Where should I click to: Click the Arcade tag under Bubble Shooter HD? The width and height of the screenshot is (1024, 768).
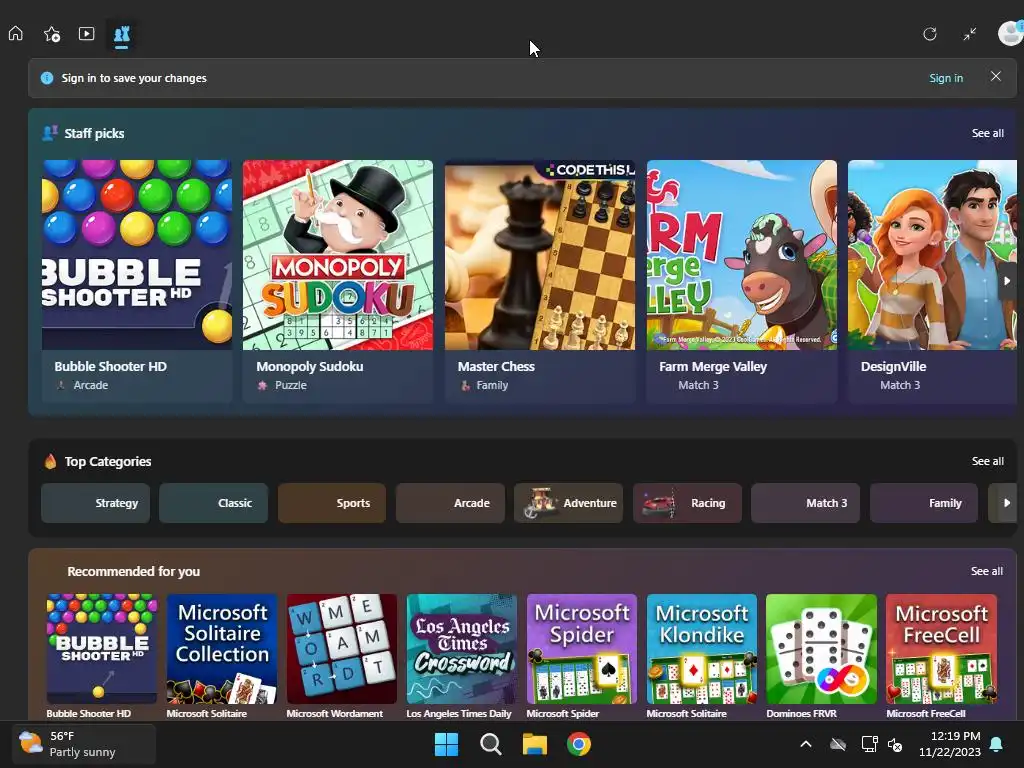coord(91,385)
